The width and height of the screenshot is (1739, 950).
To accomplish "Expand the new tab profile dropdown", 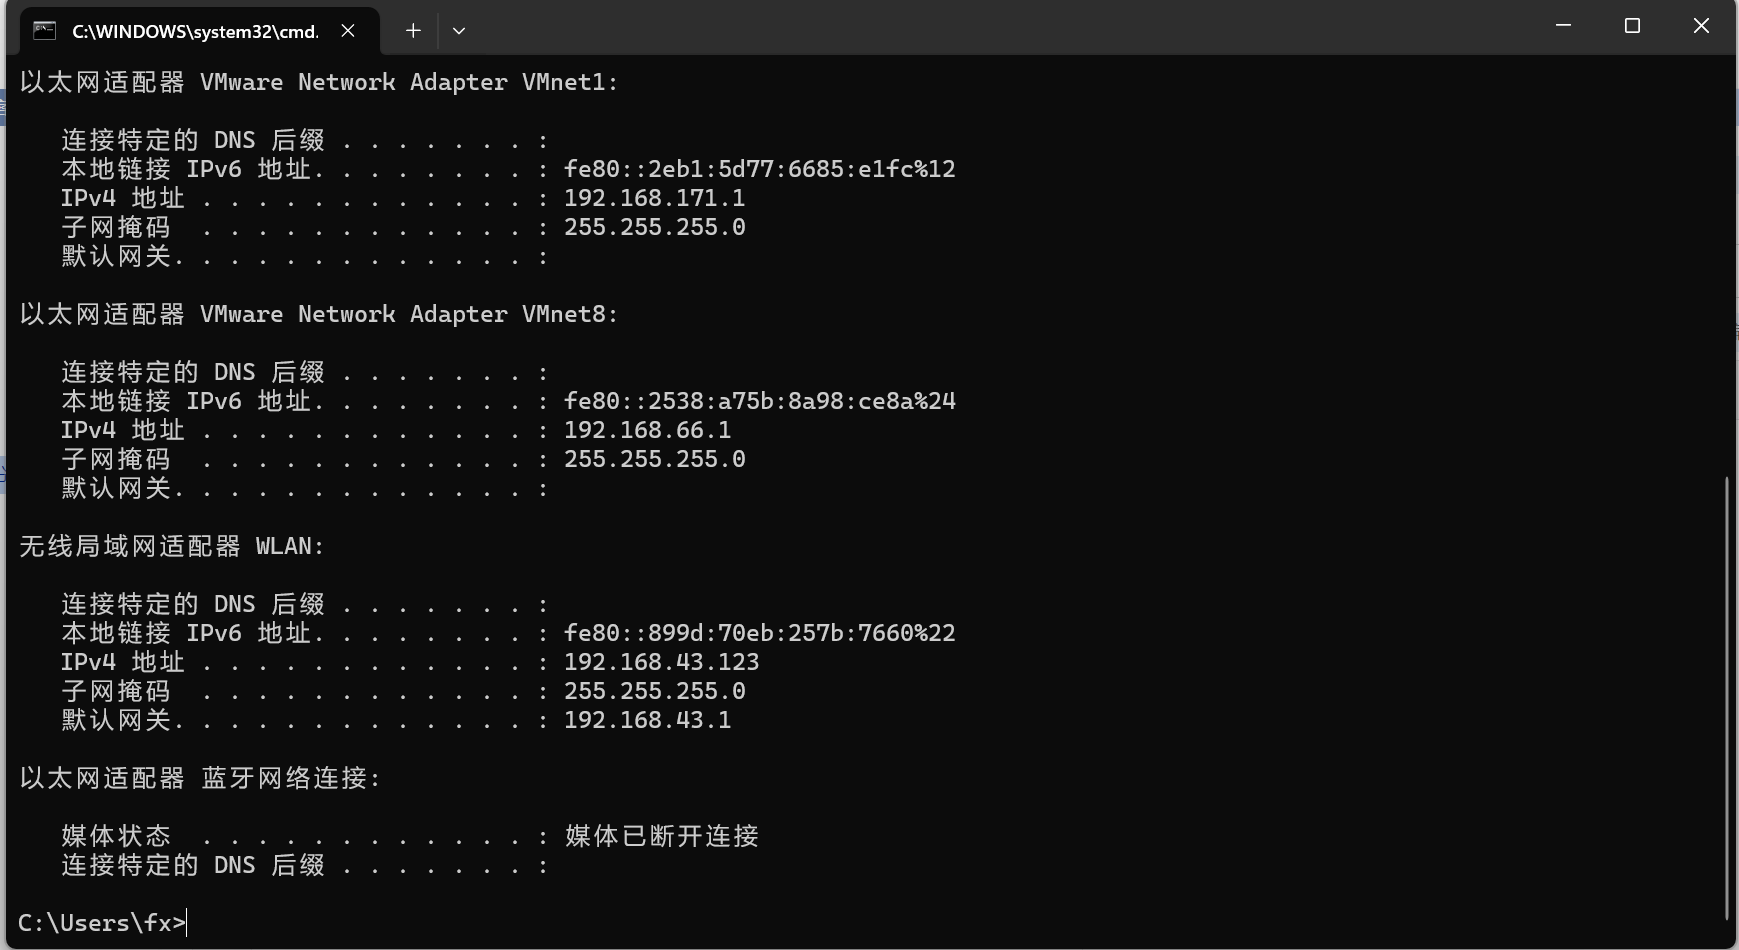I will point(459,31).
